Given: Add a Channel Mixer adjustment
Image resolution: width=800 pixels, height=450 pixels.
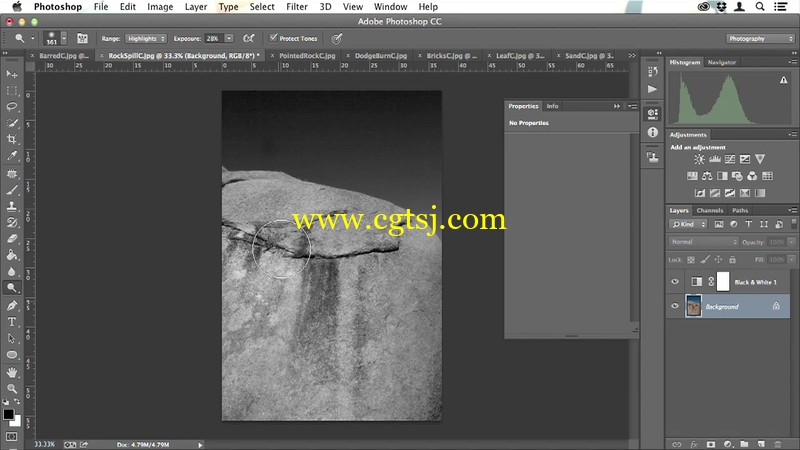Looking at the screenshot, I should pyautogui.click(x=752, y=176).
